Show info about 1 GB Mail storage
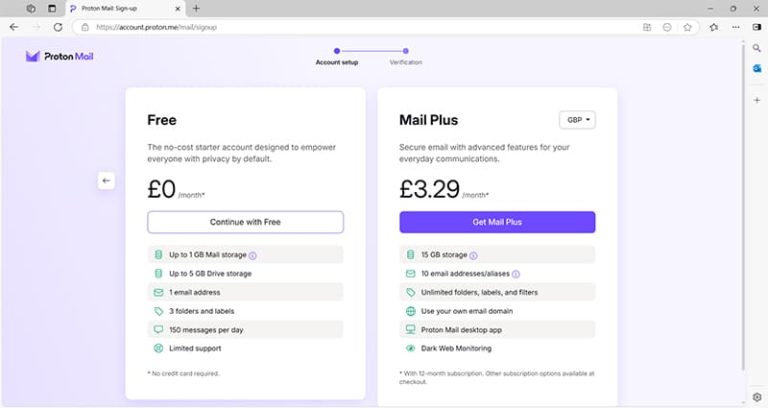The image size is (768, 408). click(x=253, y=255)
